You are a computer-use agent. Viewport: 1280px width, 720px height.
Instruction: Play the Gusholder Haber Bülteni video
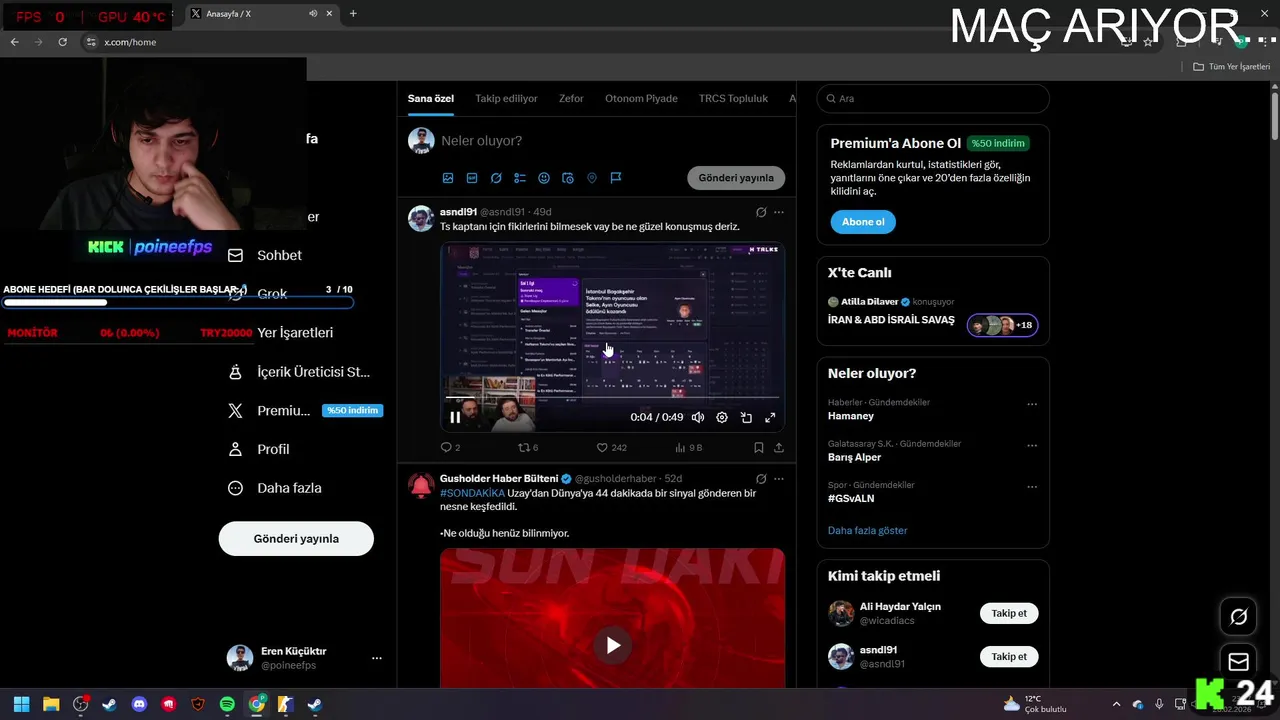click(x=613, y=645)
